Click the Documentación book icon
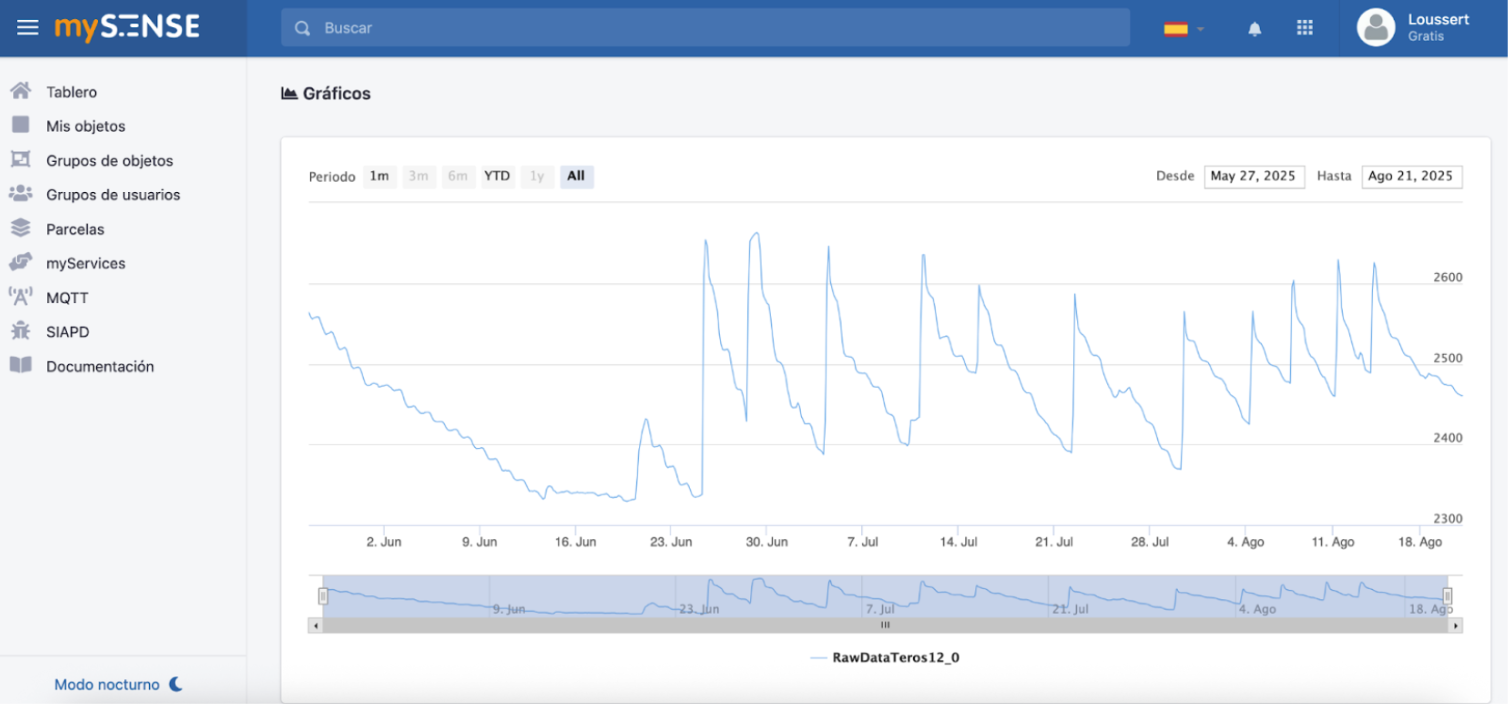The width and height of the screenshot is (1508, 707). (x=20, y=366)
